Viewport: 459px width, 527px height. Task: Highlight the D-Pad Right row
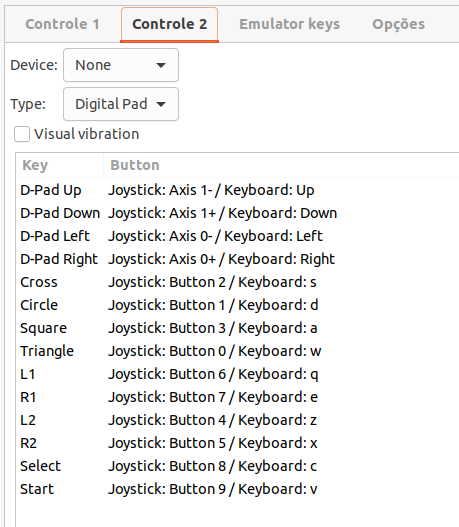point(238,259)
